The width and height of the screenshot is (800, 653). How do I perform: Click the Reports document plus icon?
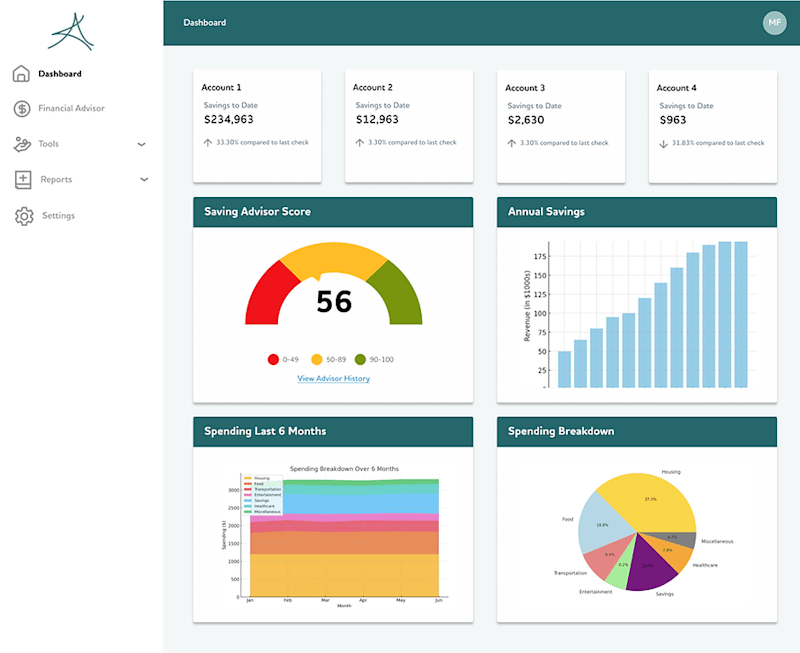[23, 180]
